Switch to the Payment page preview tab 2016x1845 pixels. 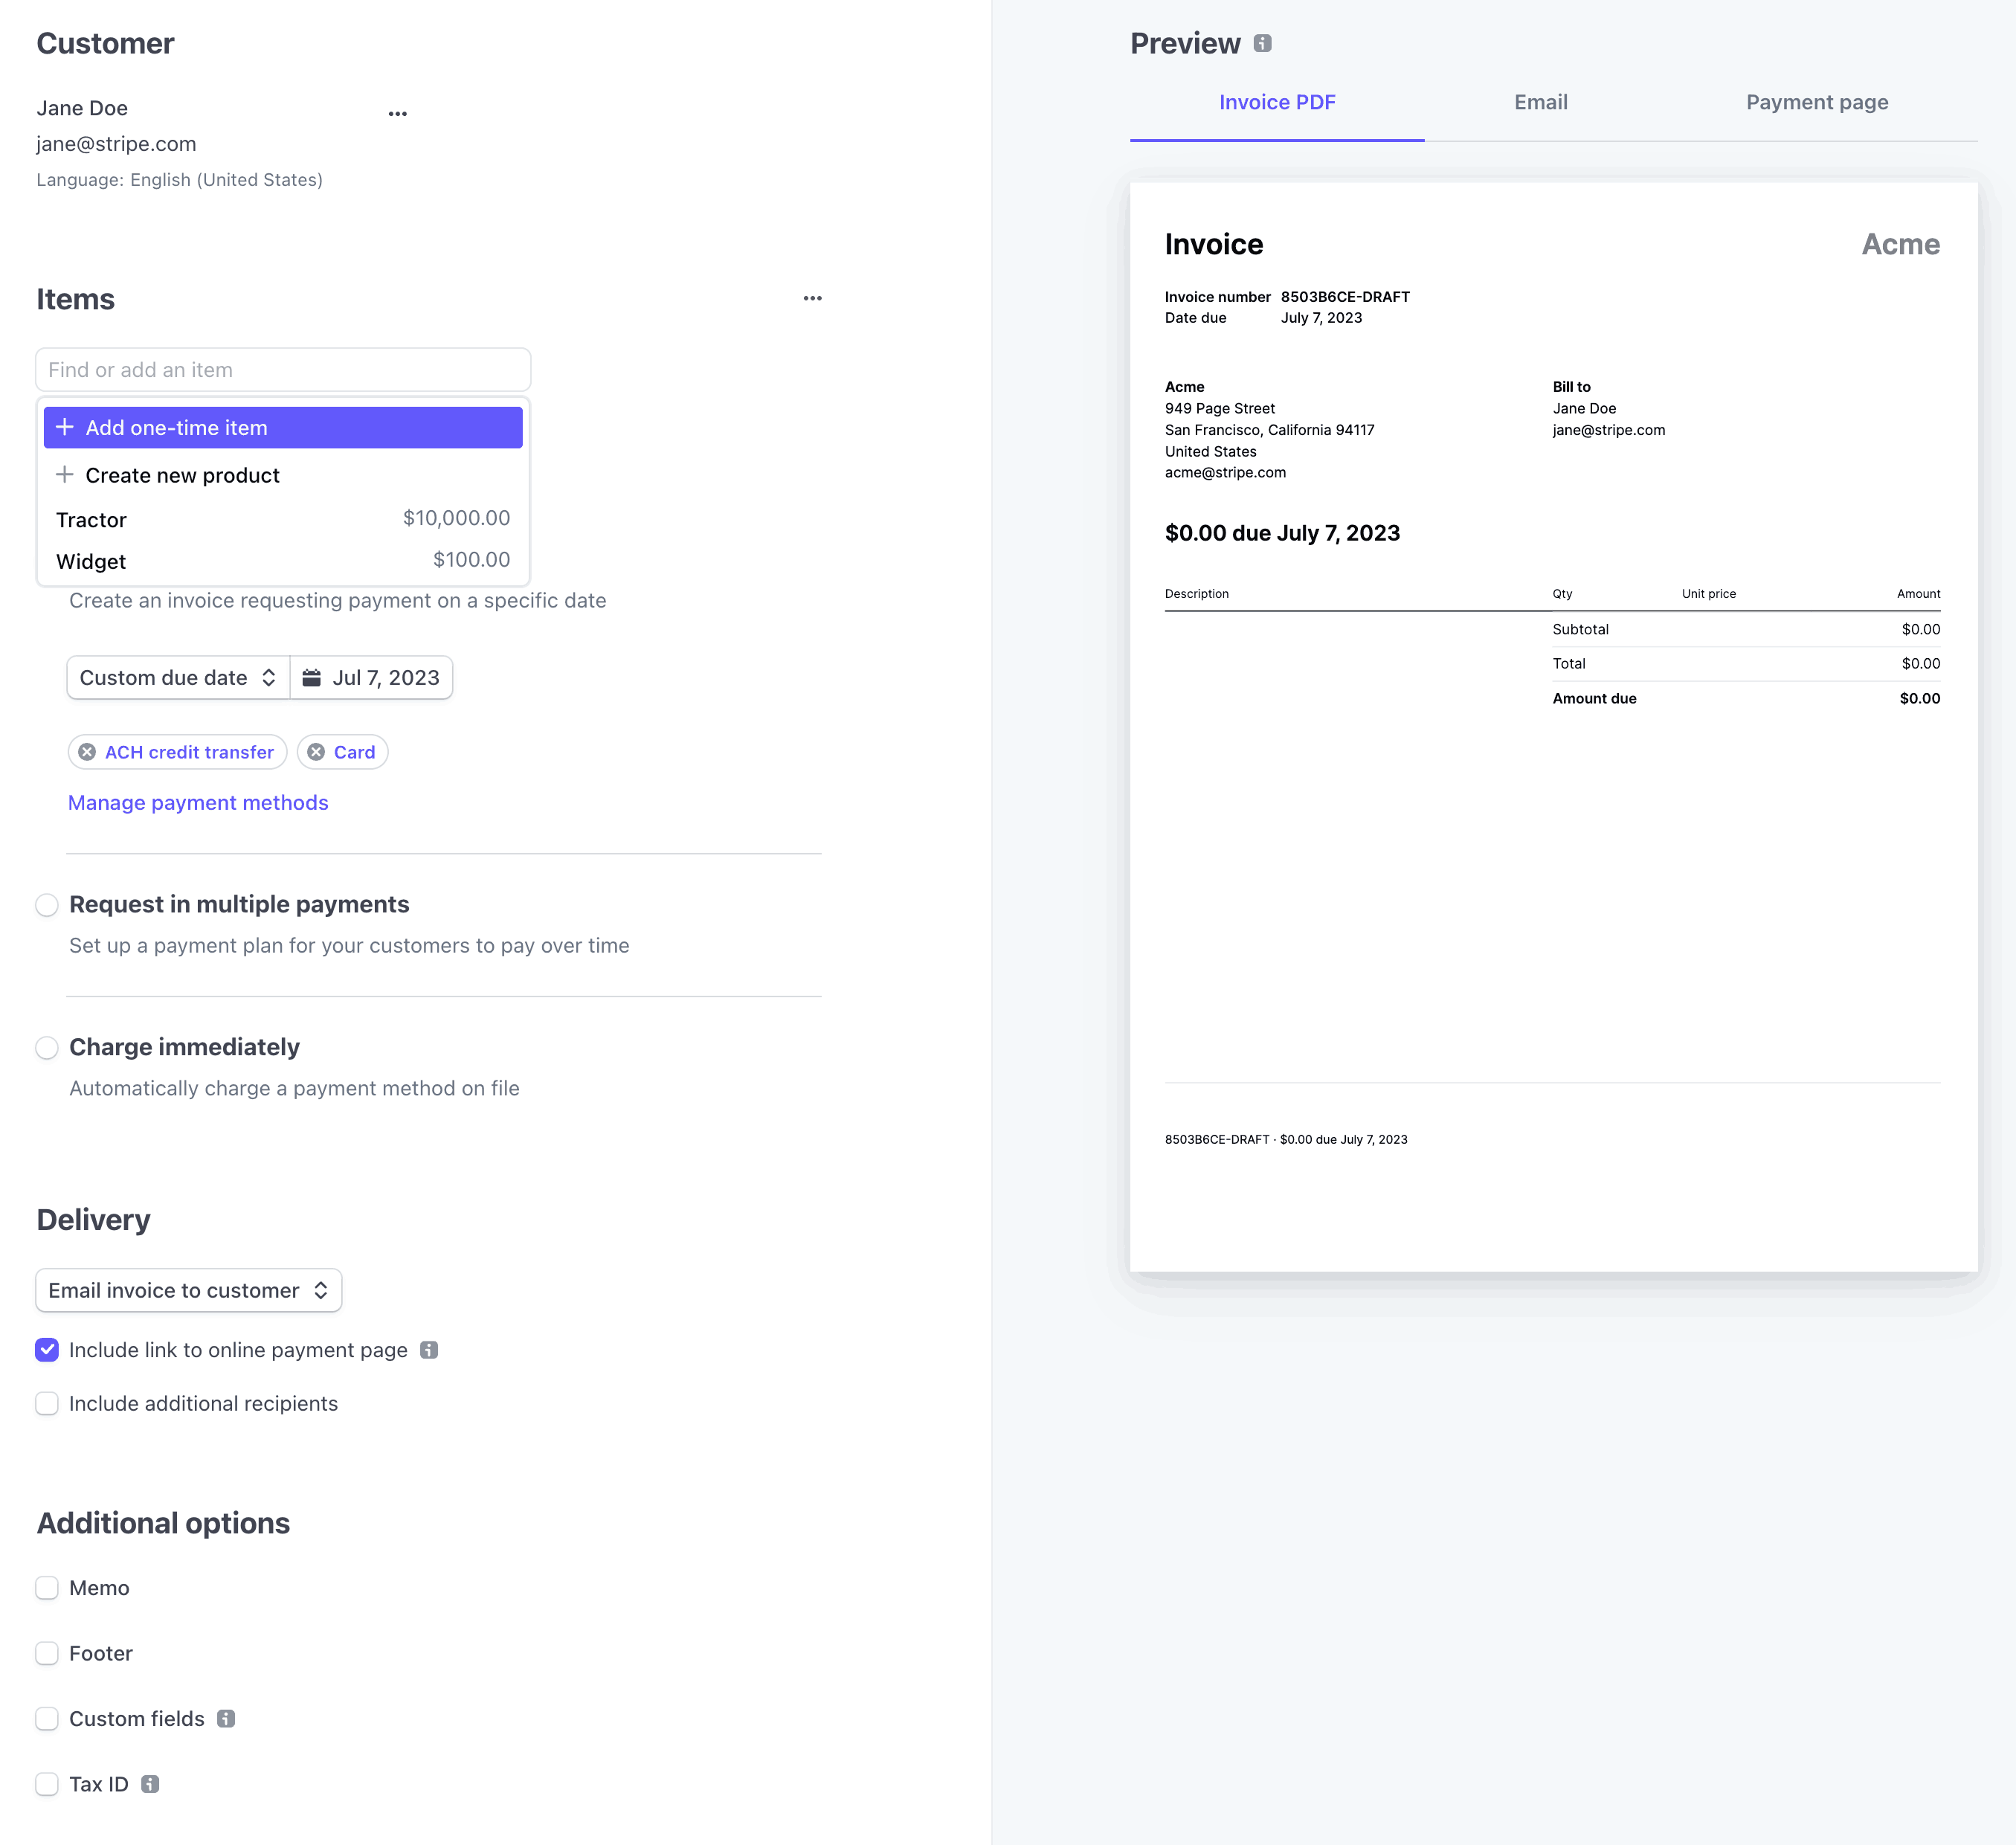click(x=1817, y=102)
